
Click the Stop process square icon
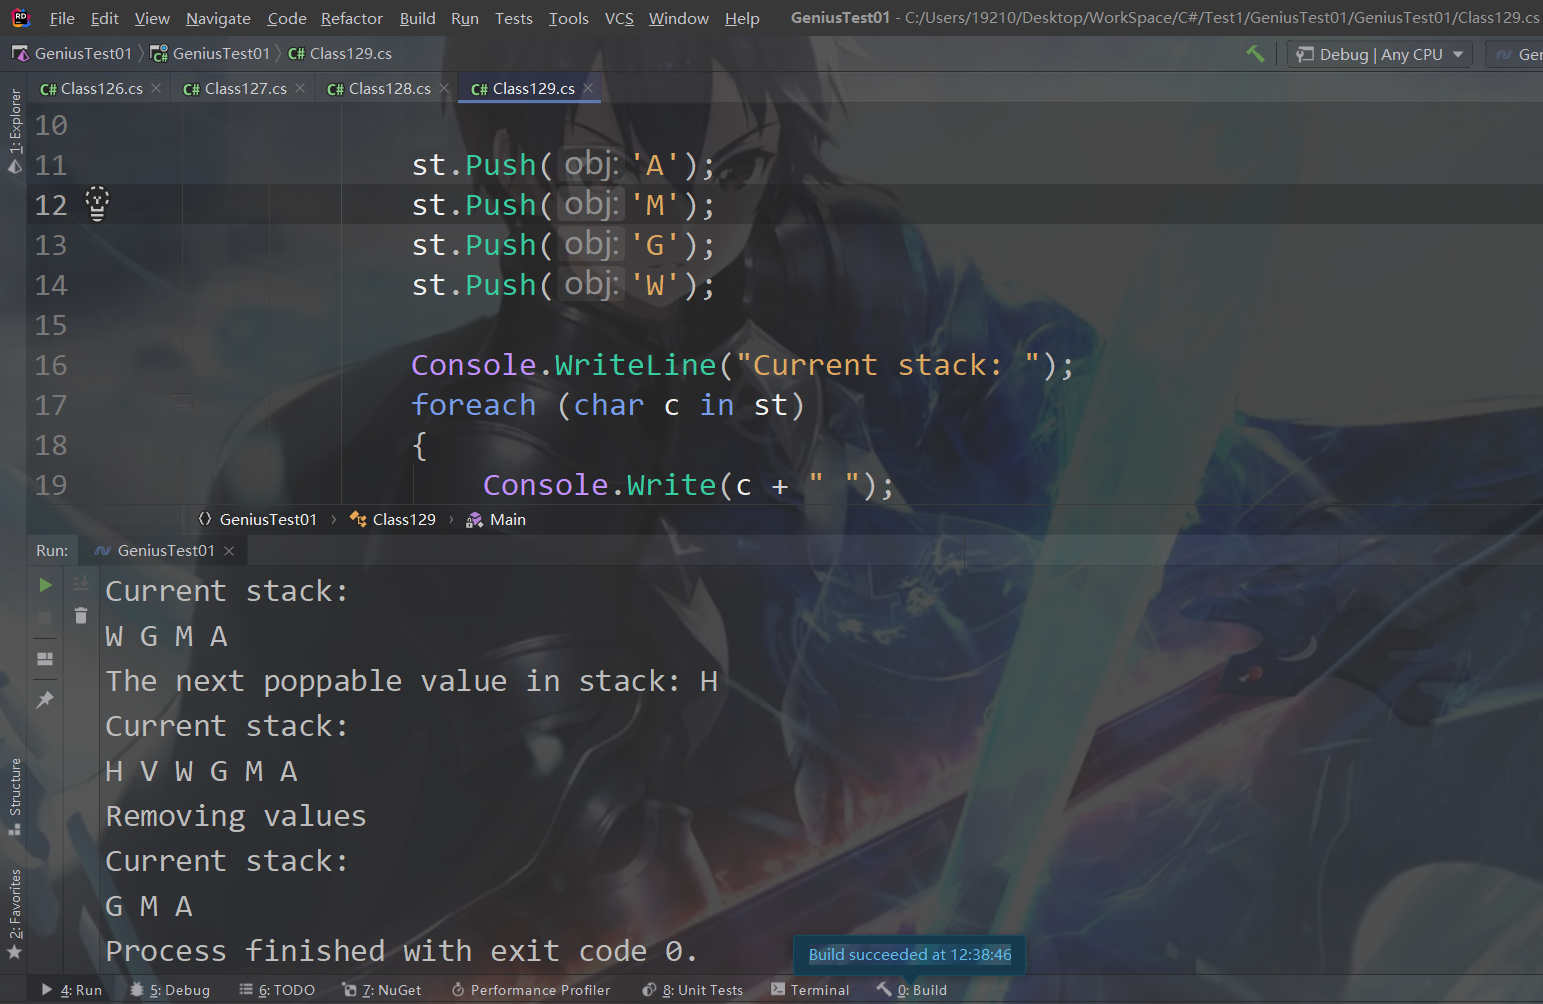tap(45, 619)
